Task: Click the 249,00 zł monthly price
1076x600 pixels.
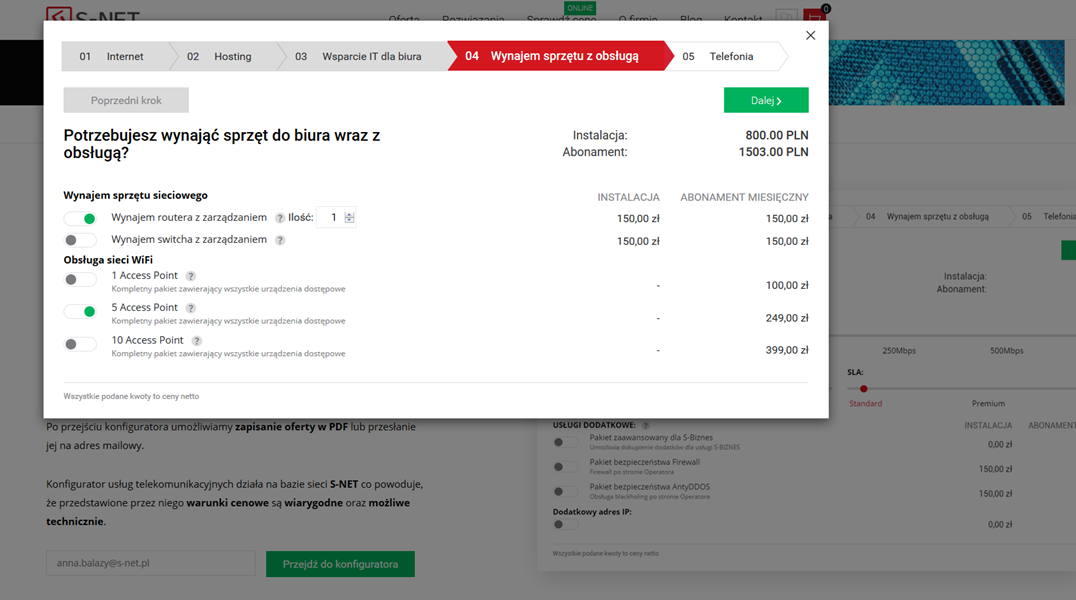Action: [787, 318]
